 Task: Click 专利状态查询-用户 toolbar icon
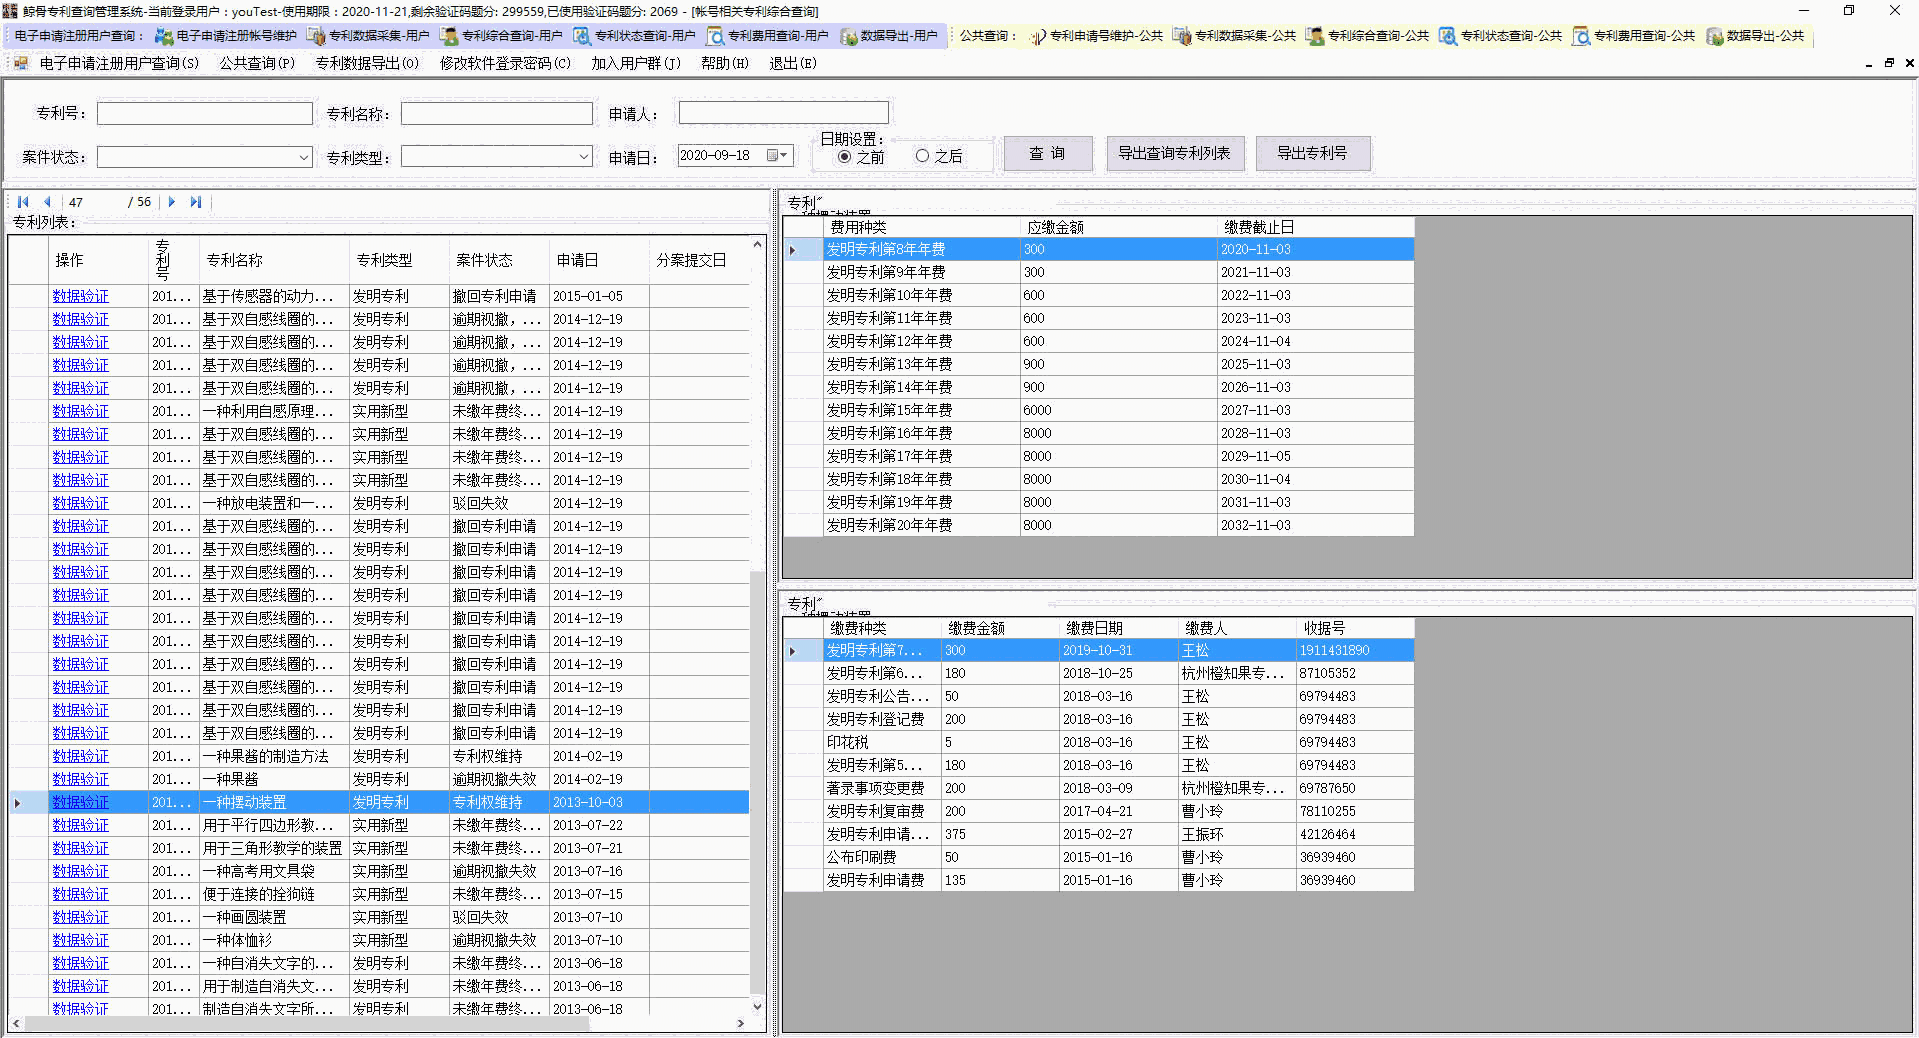click(x=637, y=35)
